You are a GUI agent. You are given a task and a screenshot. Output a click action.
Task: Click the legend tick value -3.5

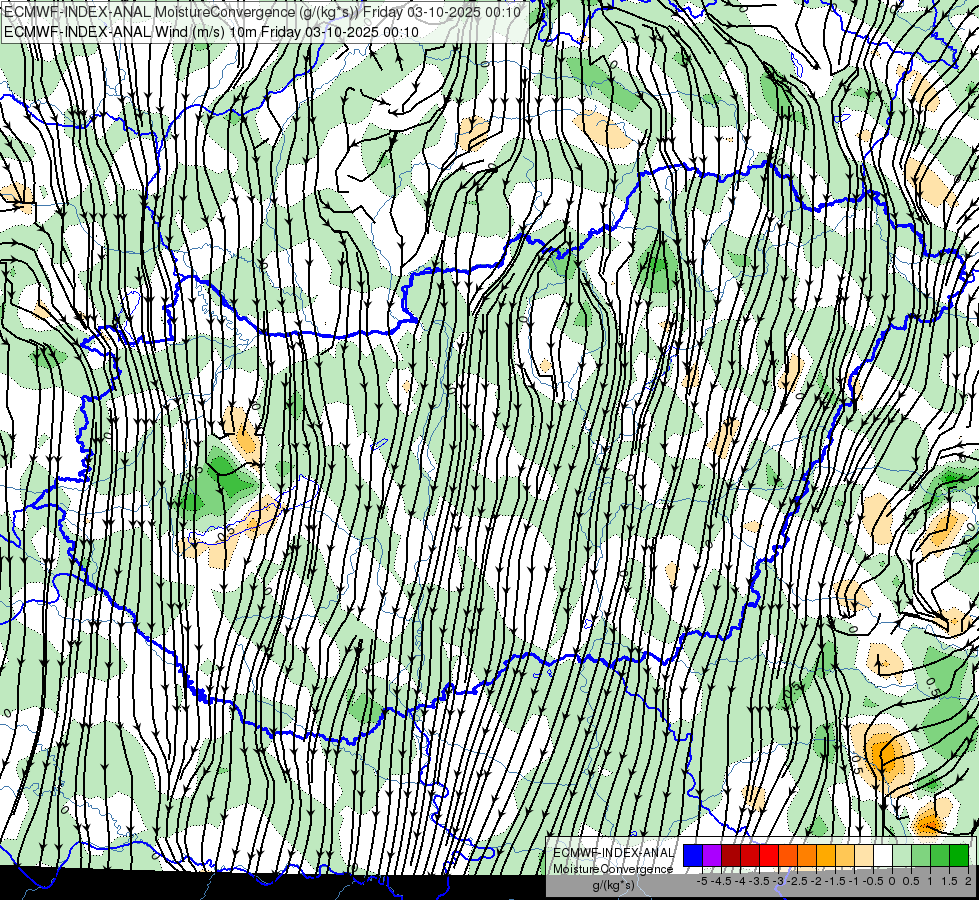760,881
